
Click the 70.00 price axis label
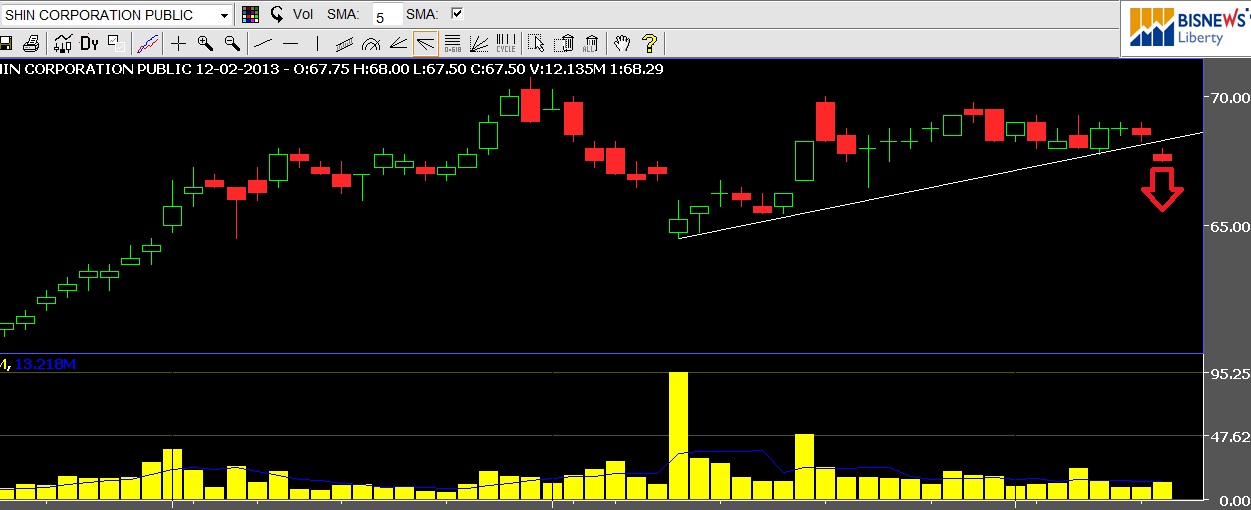tap(1230, 97)
